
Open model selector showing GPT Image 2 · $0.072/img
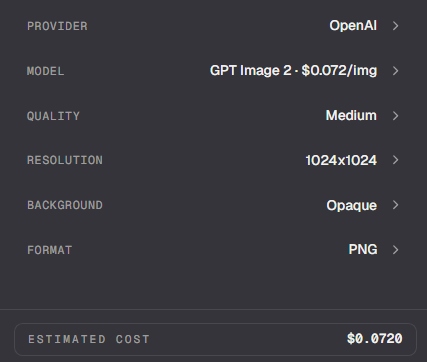coord(294,71)
